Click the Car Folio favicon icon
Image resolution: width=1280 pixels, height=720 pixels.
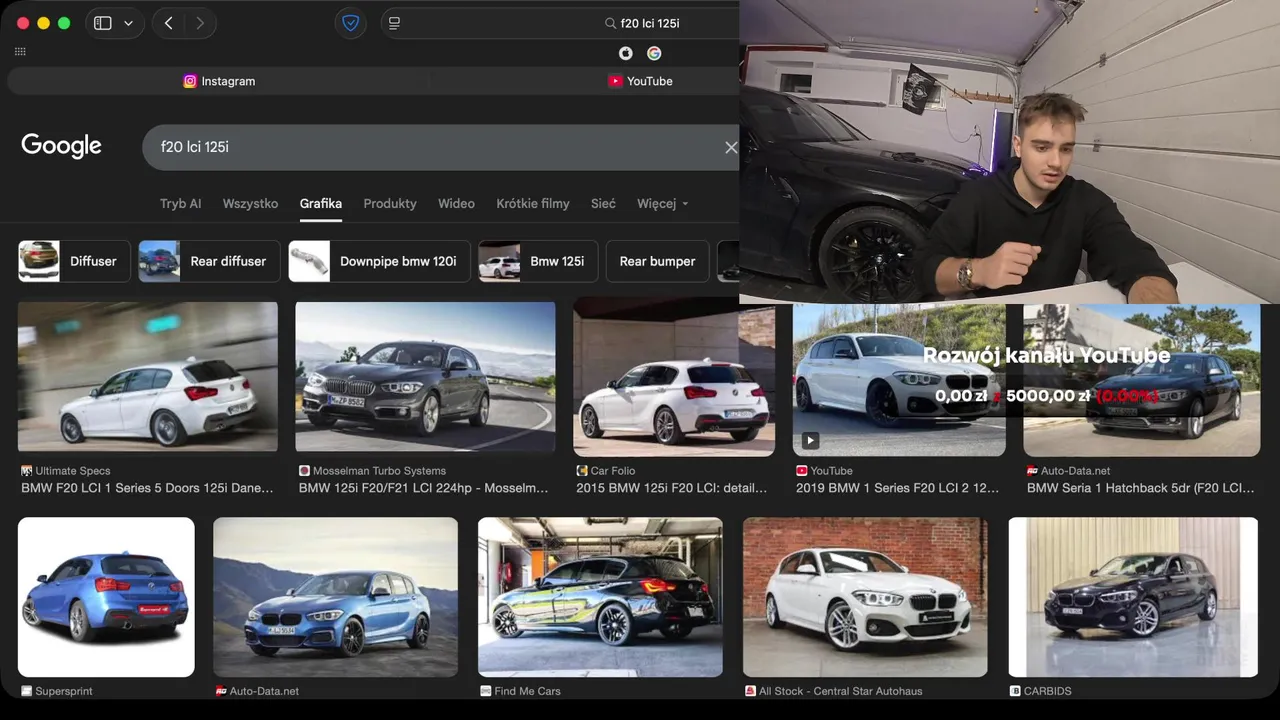[582, 470]
